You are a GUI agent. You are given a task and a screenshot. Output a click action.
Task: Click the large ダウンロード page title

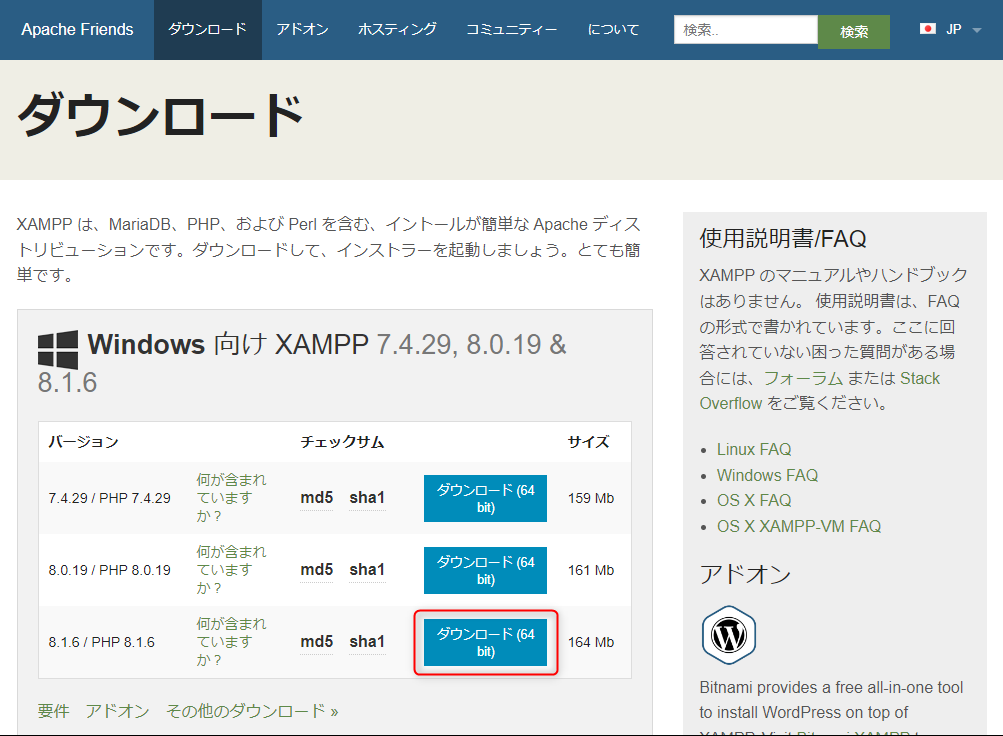[161, 116]
